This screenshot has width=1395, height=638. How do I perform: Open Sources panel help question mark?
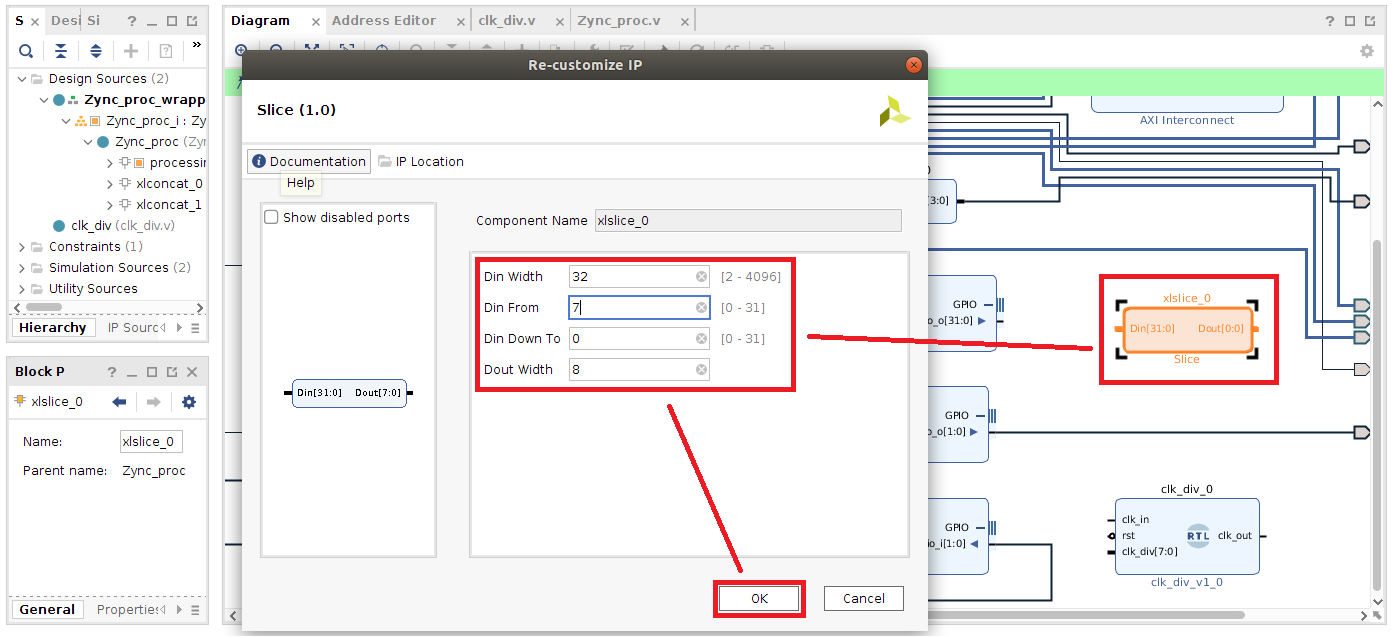point(133,21)
